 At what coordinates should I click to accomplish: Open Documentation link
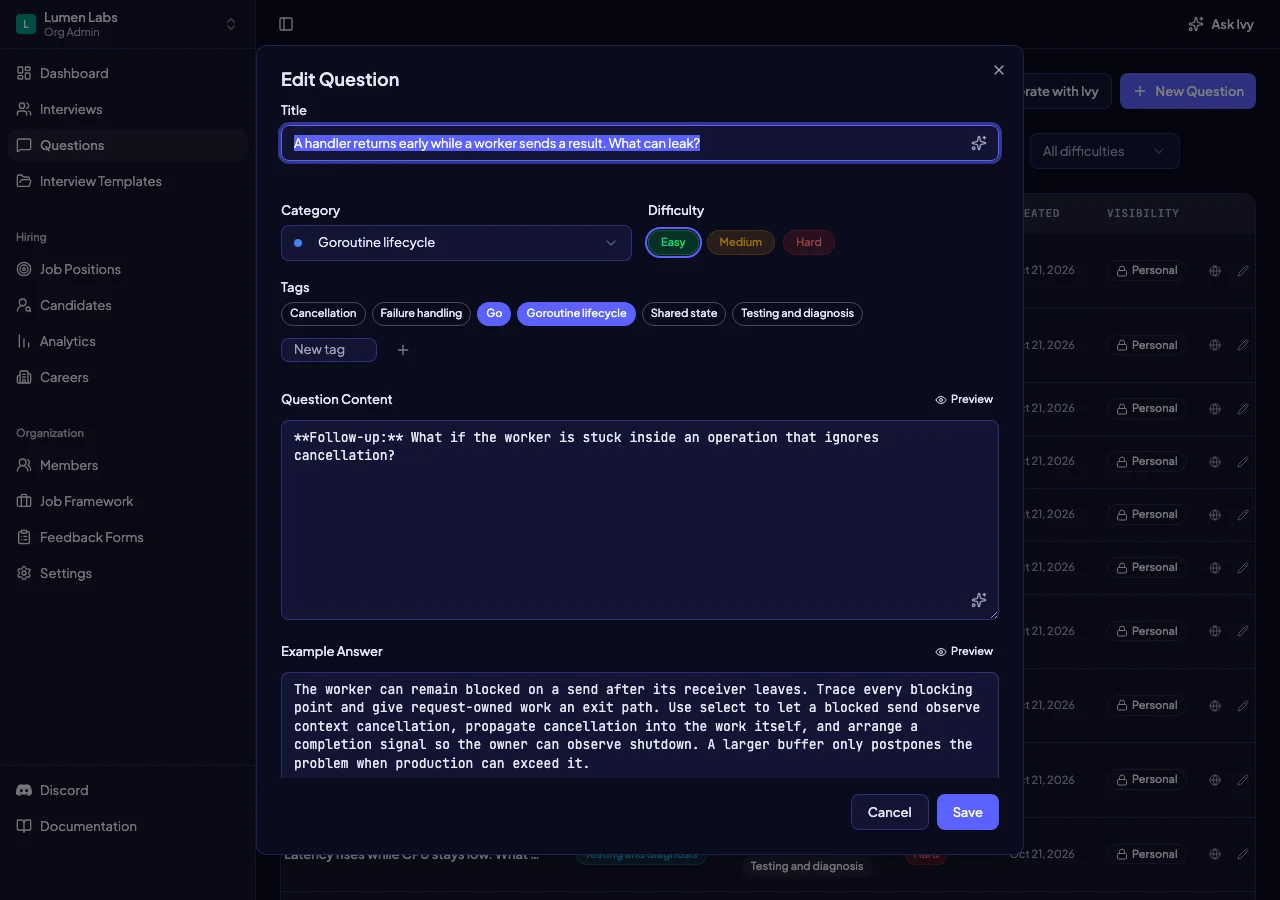click(x=128, y=826)
